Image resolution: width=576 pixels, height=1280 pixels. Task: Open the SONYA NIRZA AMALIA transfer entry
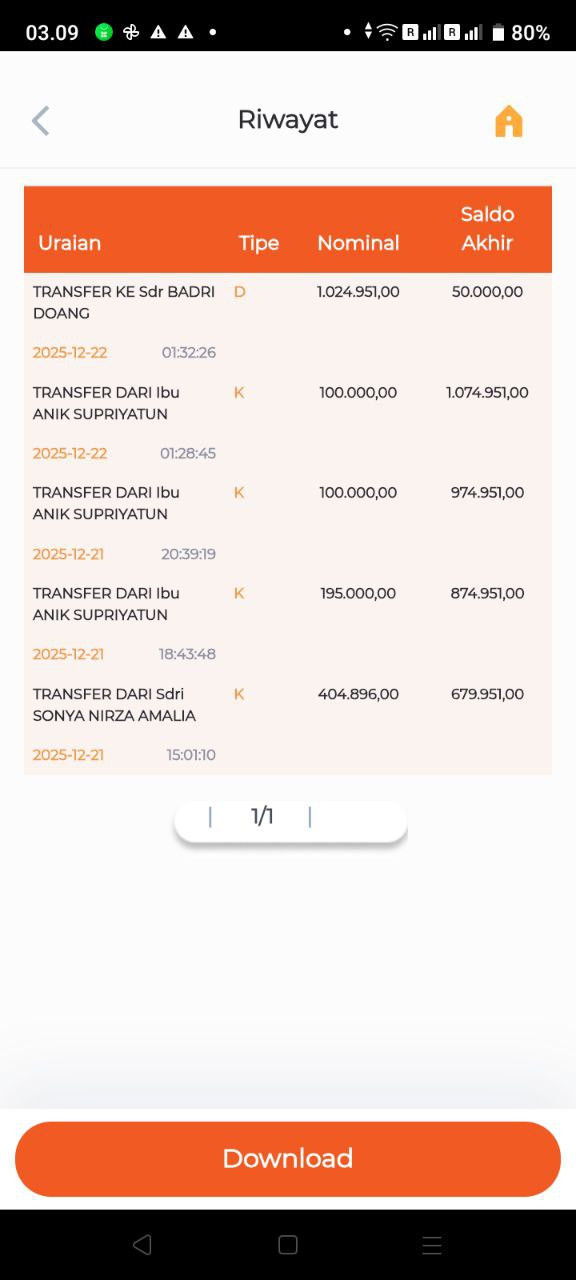288,724
